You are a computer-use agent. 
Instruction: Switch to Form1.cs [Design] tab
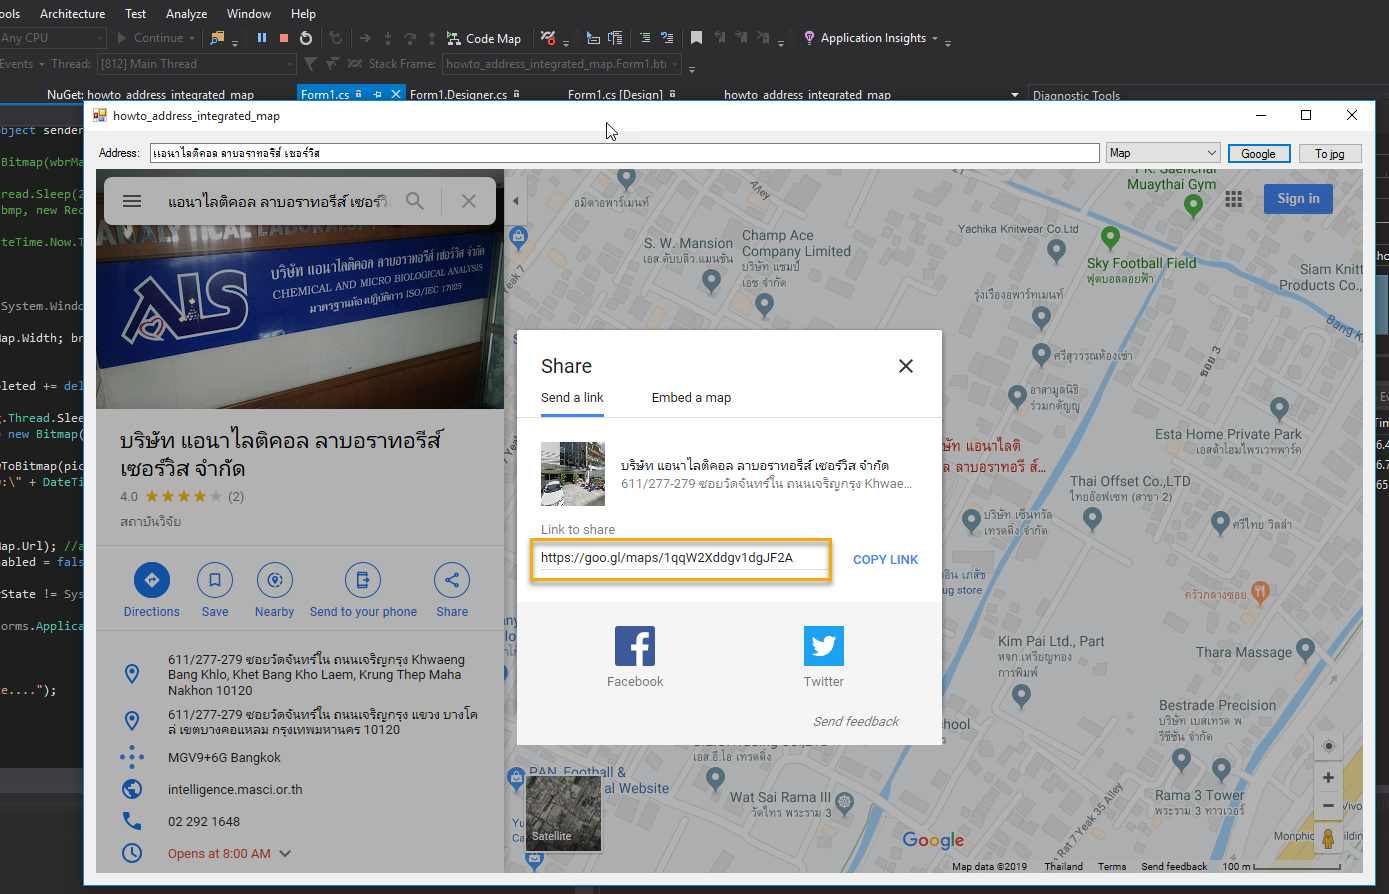tap(616, 94)
